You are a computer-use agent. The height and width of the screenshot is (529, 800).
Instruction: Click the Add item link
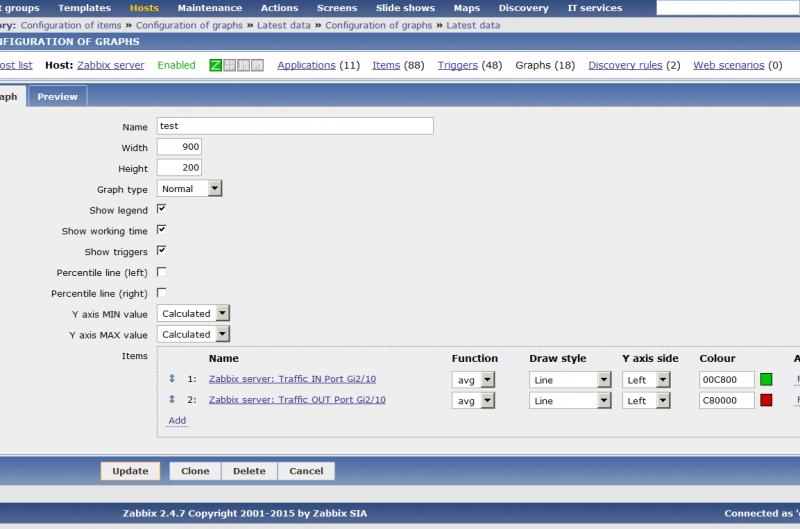point(177,421)
